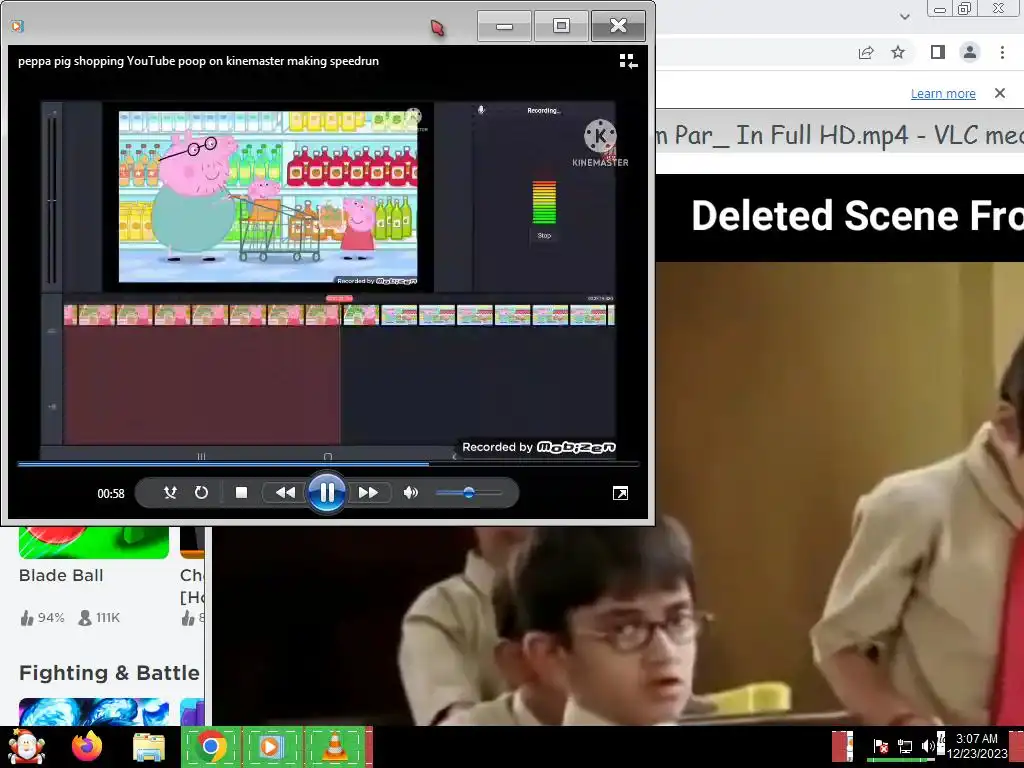Skip to next track in Media Player
The image size is (1024, 768).
(368, 492)
